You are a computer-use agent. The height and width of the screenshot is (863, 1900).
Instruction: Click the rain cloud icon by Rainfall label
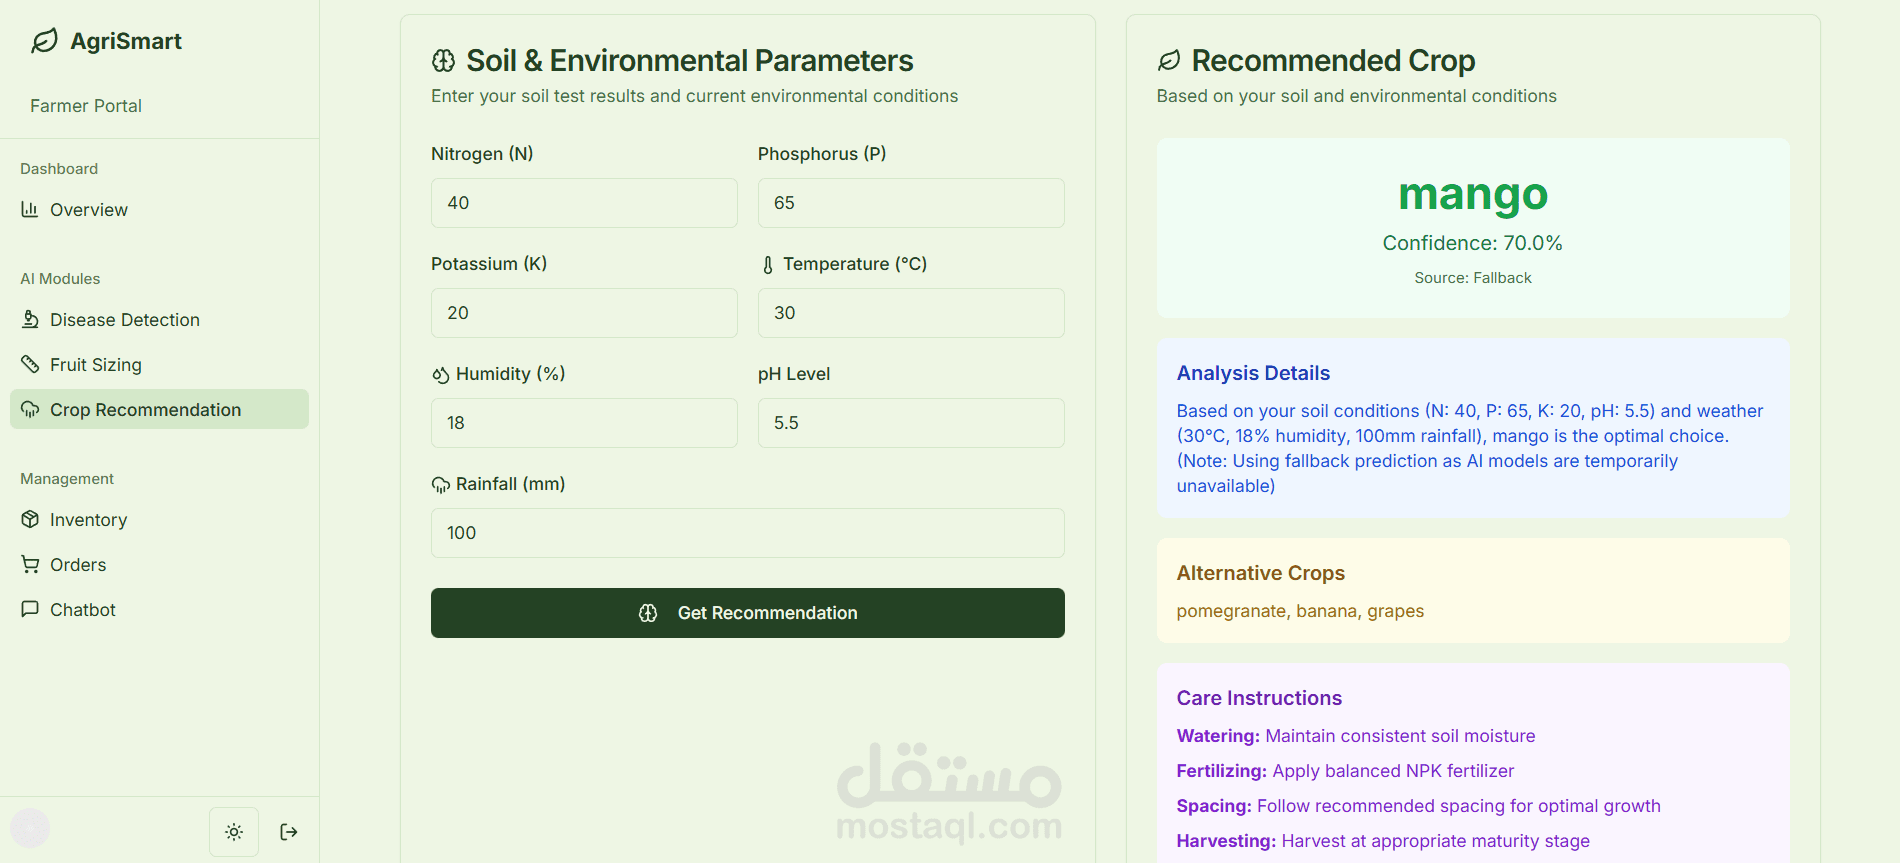click(440, 485)
